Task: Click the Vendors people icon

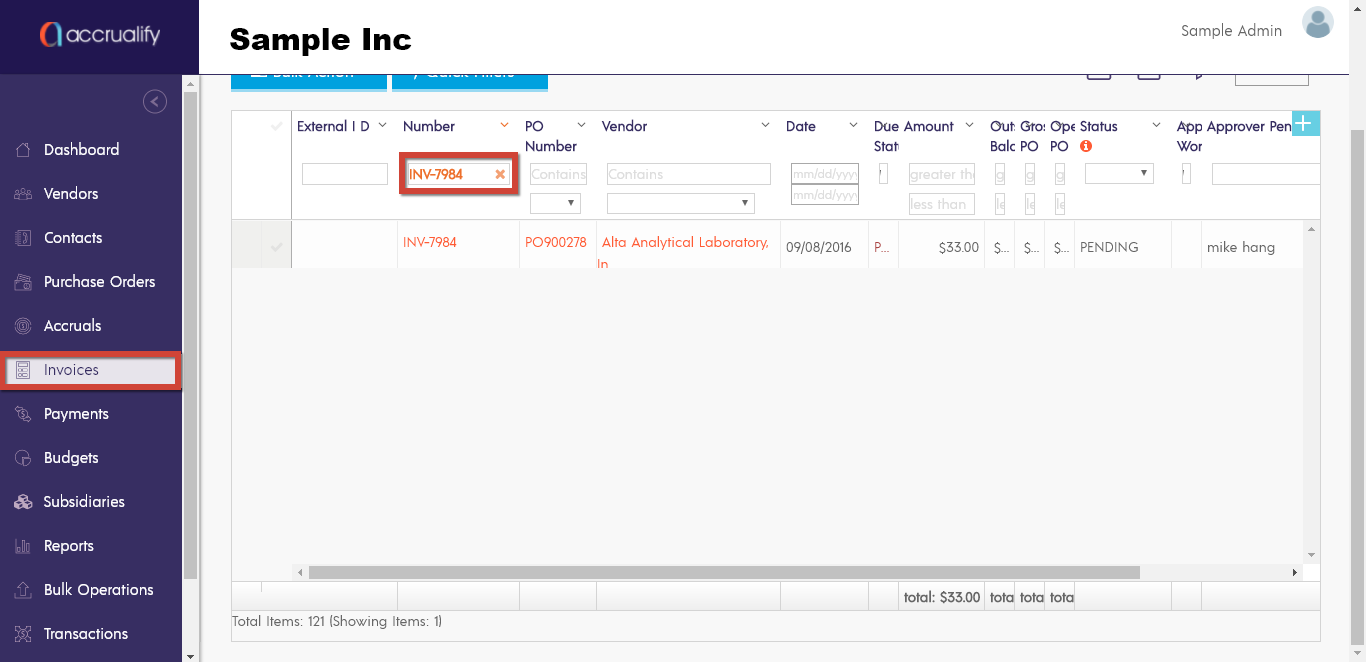Action: [24, 194]
